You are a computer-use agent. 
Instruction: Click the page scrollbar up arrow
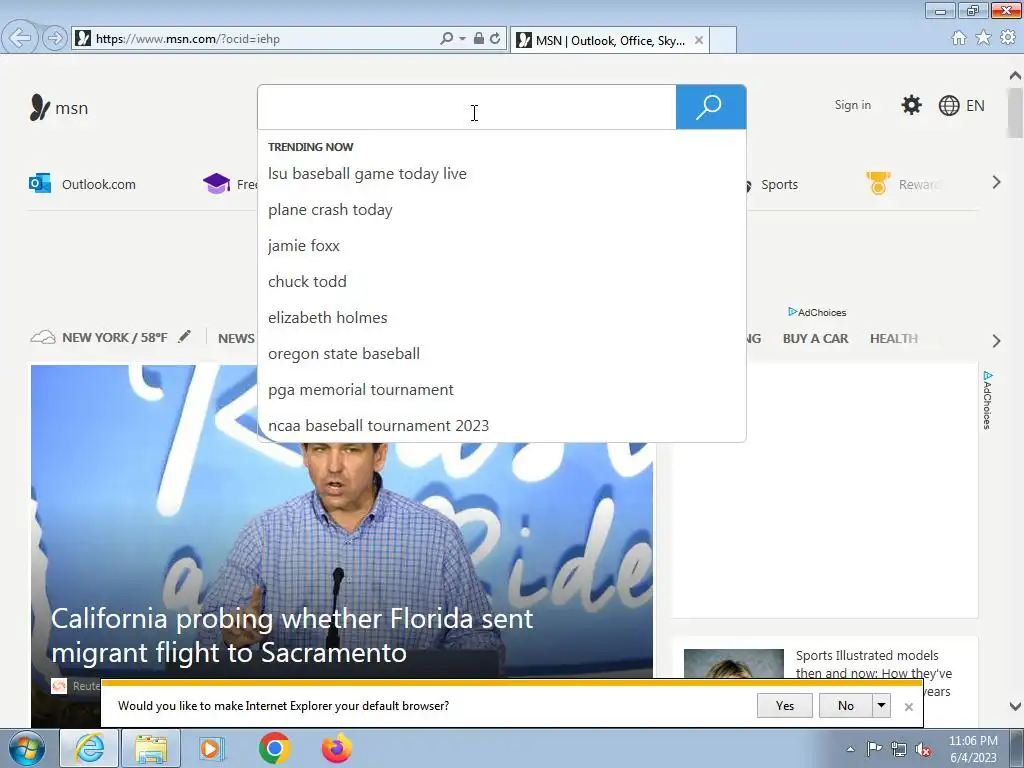(1015, 76)
